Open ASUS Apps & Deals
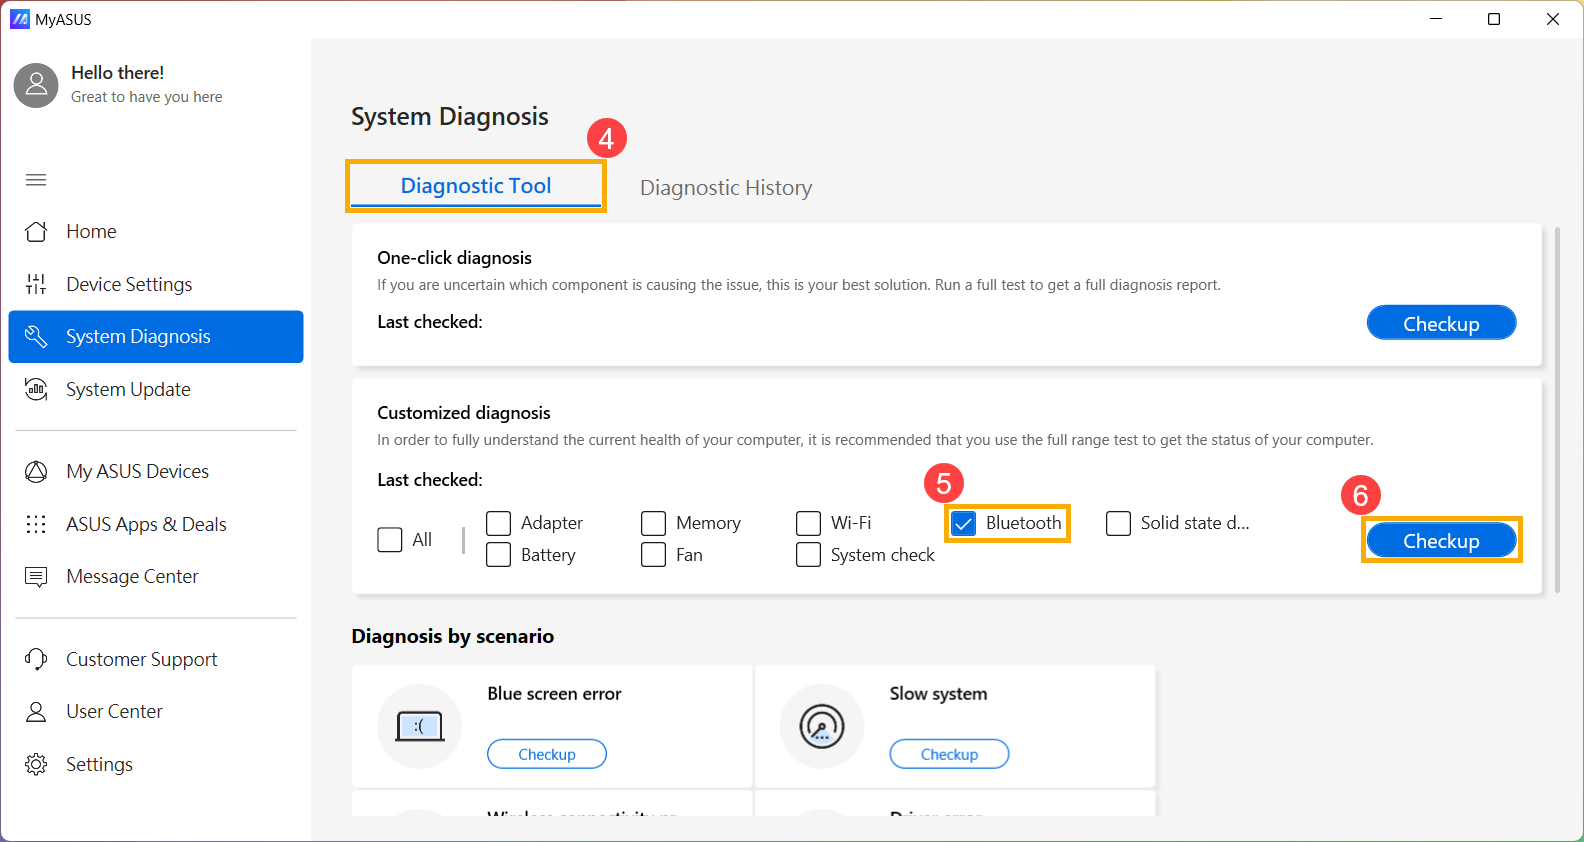The height and width of the screenshot is (842, 1584). pos(156,524)
